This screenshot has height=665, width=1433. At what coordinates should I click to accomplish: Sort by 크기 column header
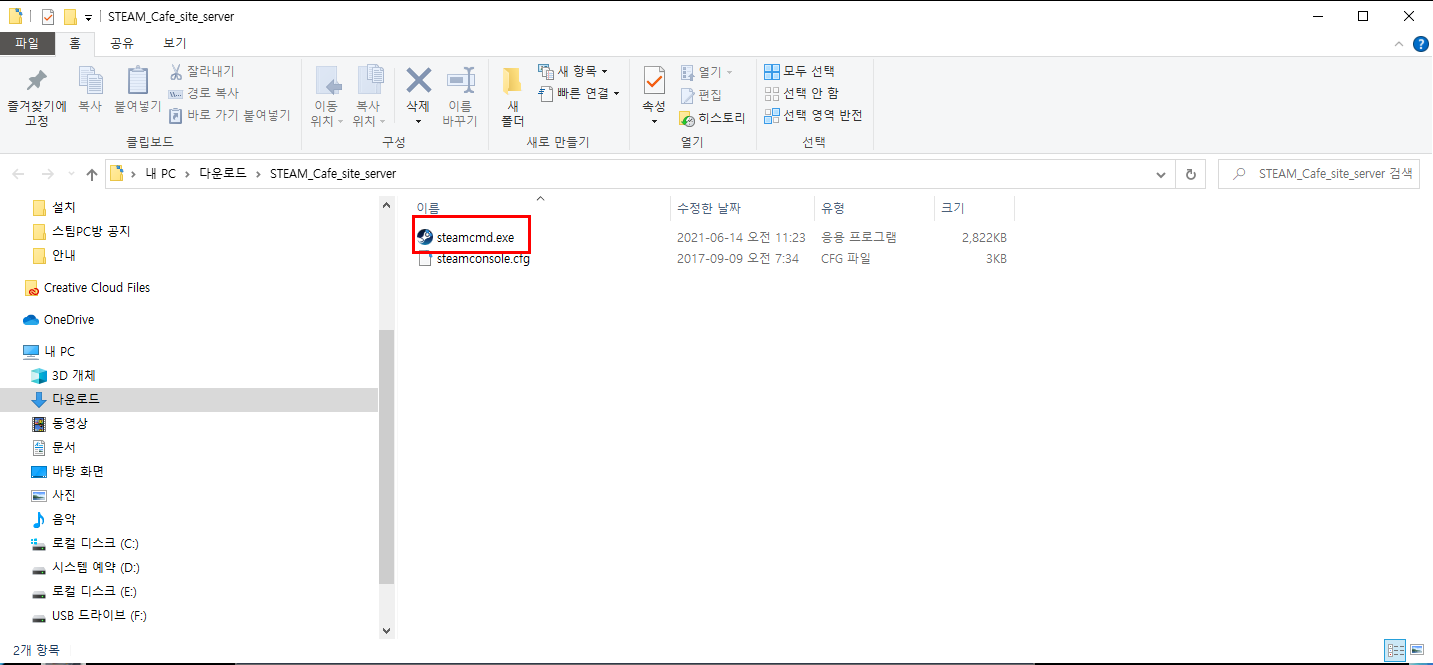[951, 208]
